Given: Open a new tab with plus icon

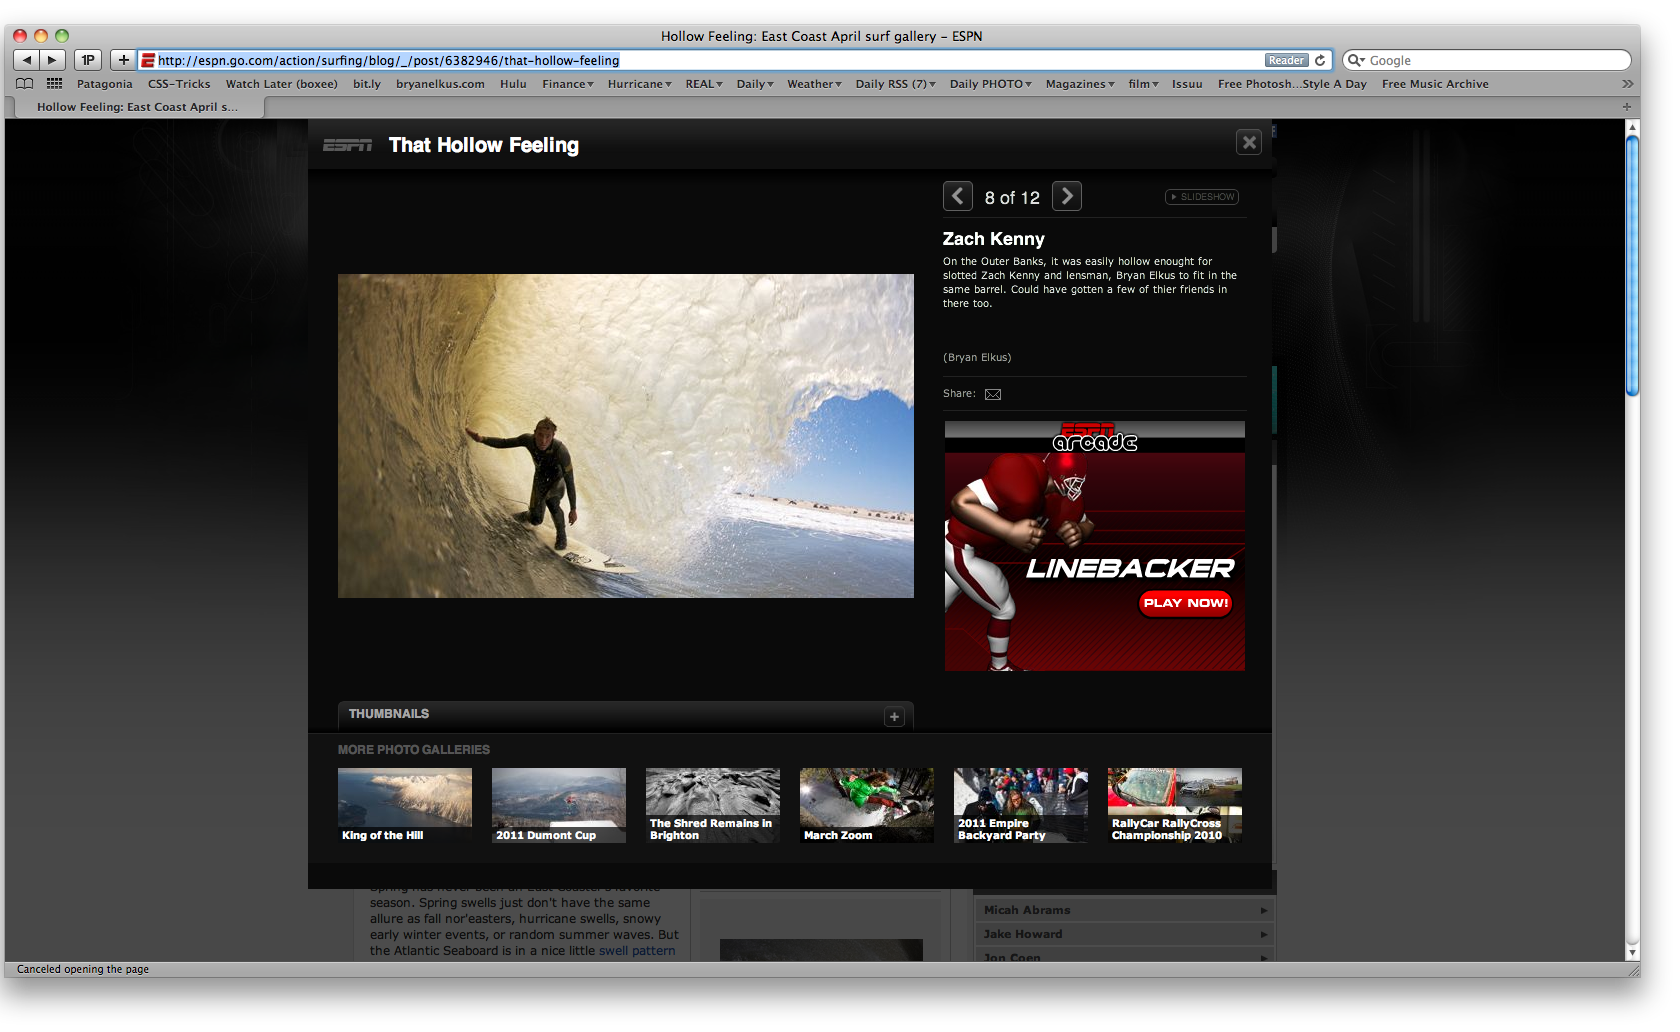Looking at the screenshot, I should (1627, 107).
